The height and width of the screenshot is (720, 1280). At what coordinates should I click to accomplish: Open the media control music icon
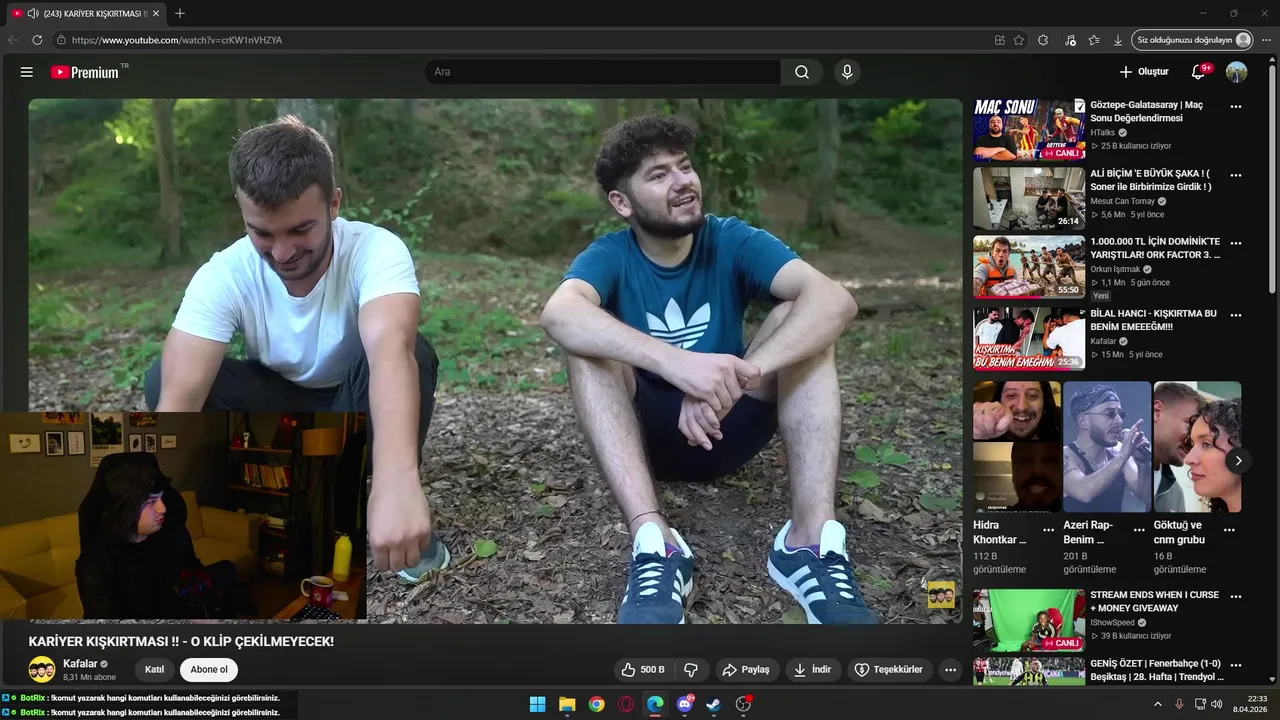[x=1070, y=40]
